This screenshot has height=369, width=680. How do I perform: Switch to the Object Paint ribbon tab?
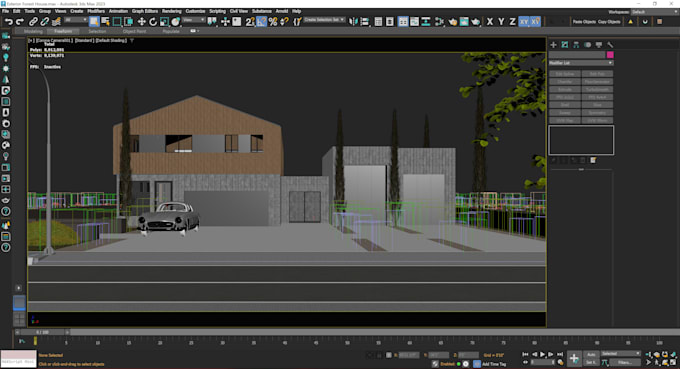(134, 31)
